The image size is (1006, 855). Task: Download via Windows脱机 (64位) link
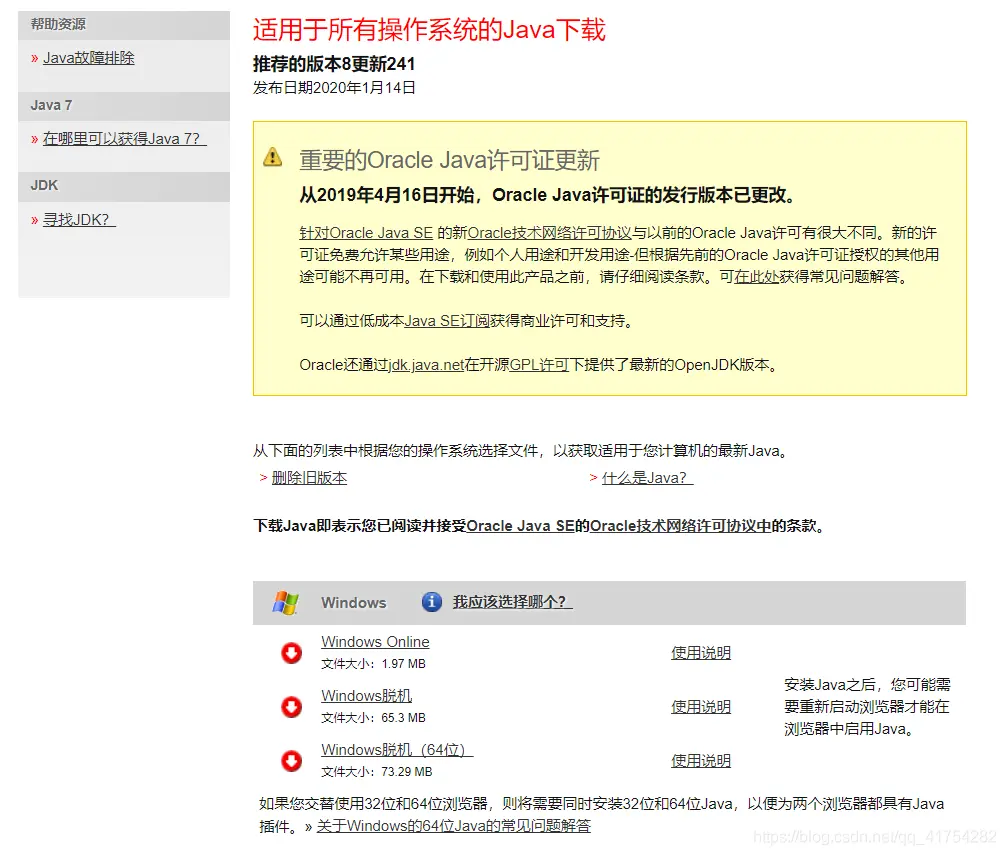(x=397, y=749)
